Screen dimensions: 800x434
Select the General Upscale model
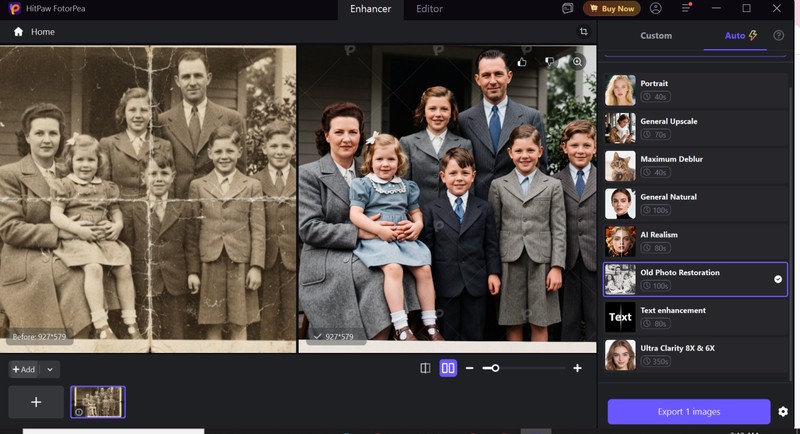tap(695, 127)
